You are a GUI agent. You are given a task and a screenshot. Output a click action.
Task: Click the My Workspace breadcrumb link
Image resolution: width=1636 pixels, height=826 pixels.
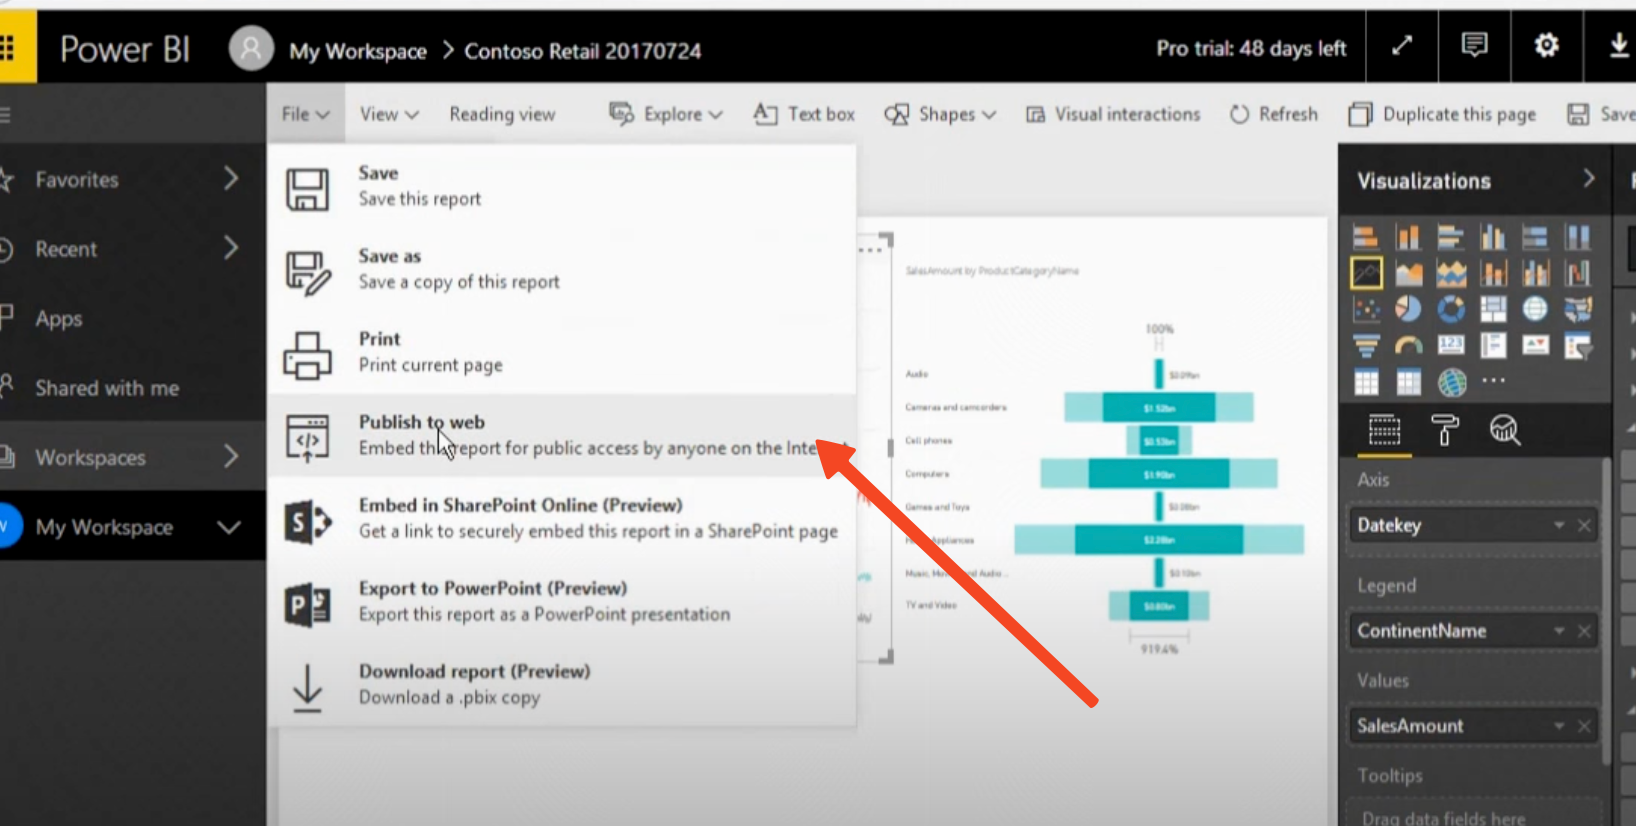358,51
